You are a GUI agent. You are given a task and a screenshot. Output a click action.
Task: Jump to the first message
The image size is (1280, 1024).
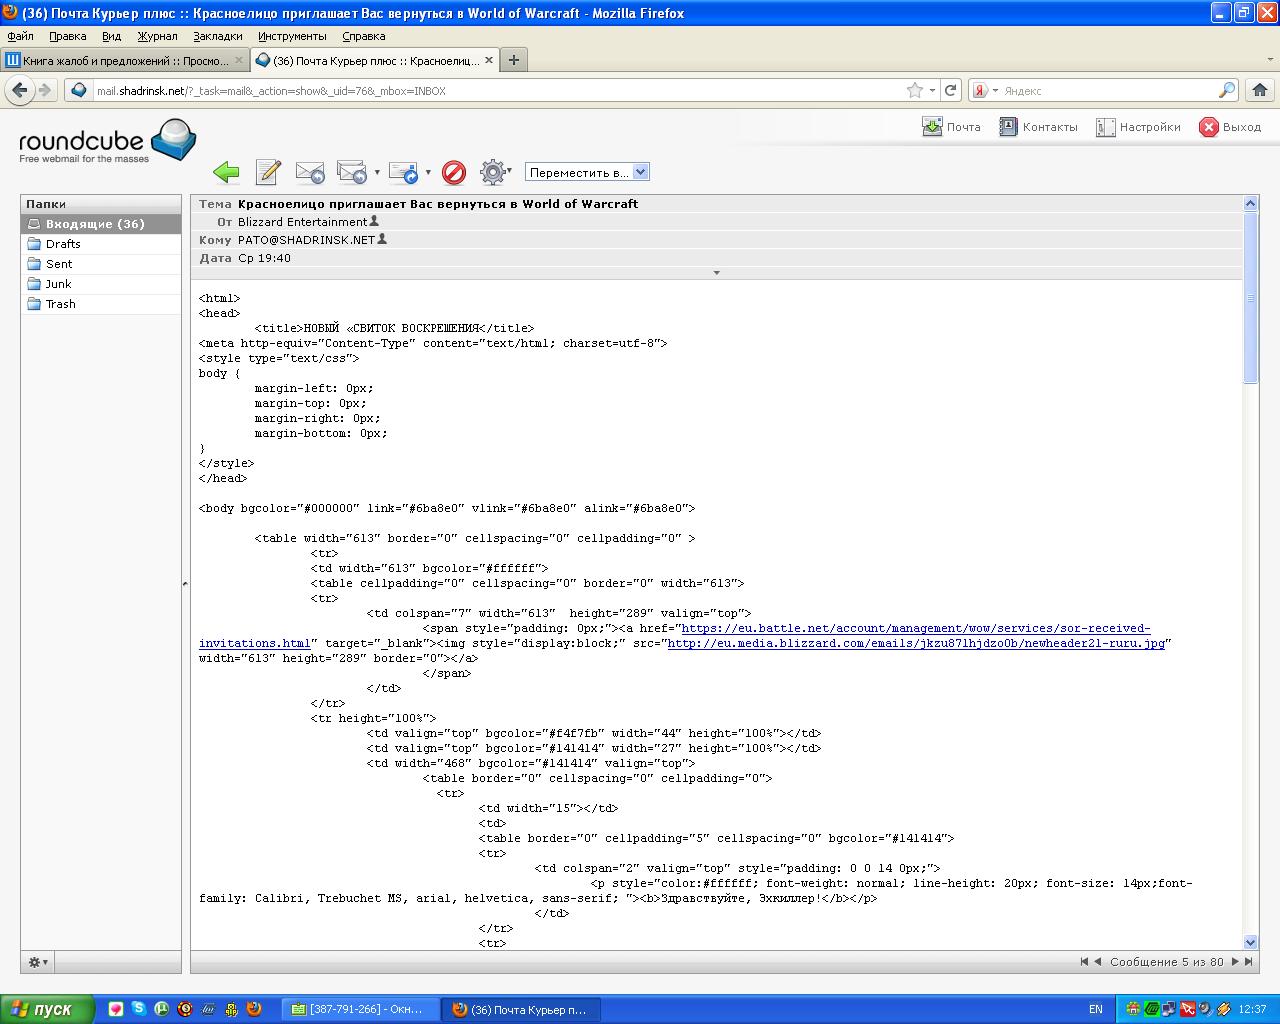tap(1084, 962)
